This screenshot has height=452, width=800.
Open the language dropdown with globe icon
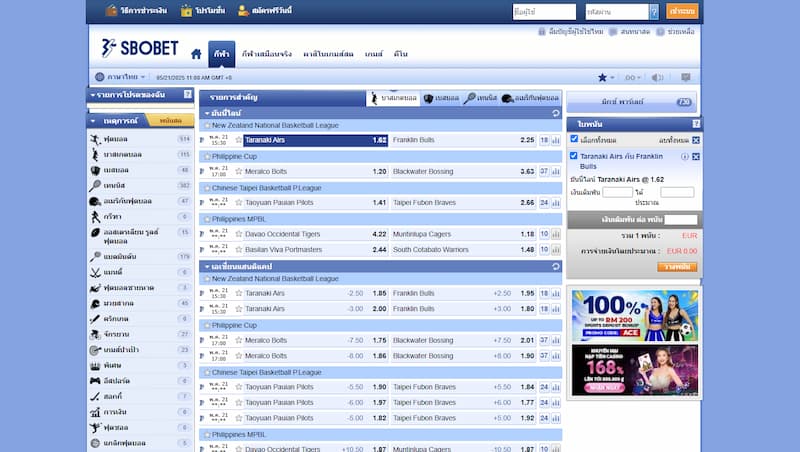(x=120, y=77)
